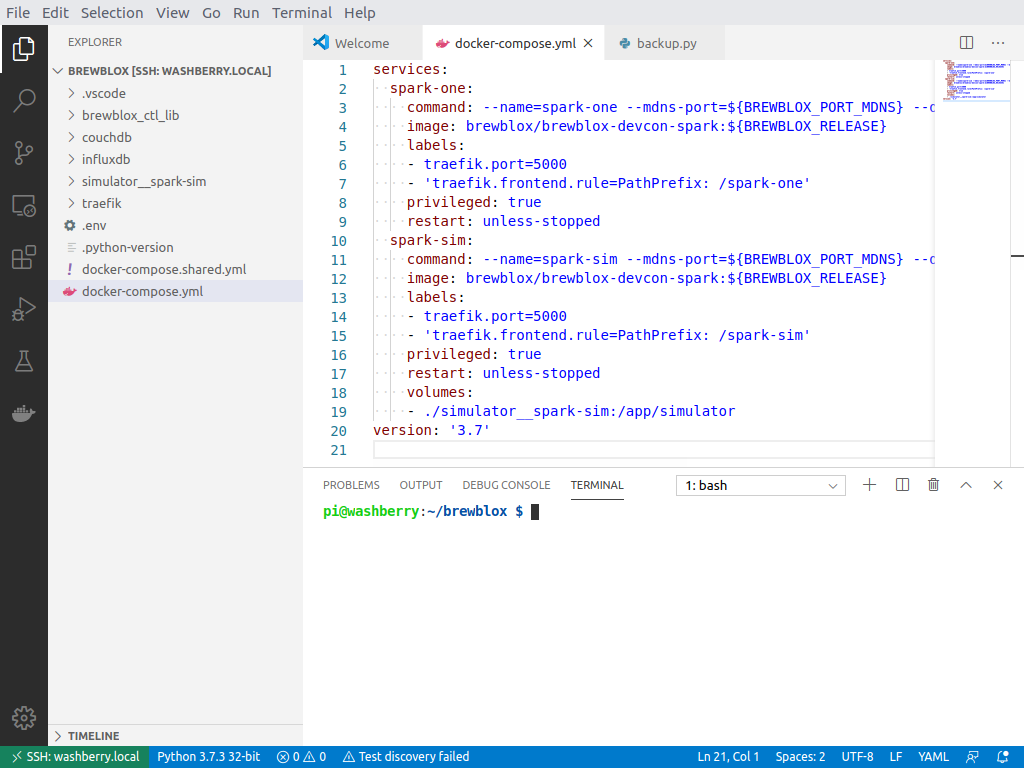The height and width of the screenshot is (768, 1024).
Task: Click the errors and warnings count
Action: click(x=301, y=757)
